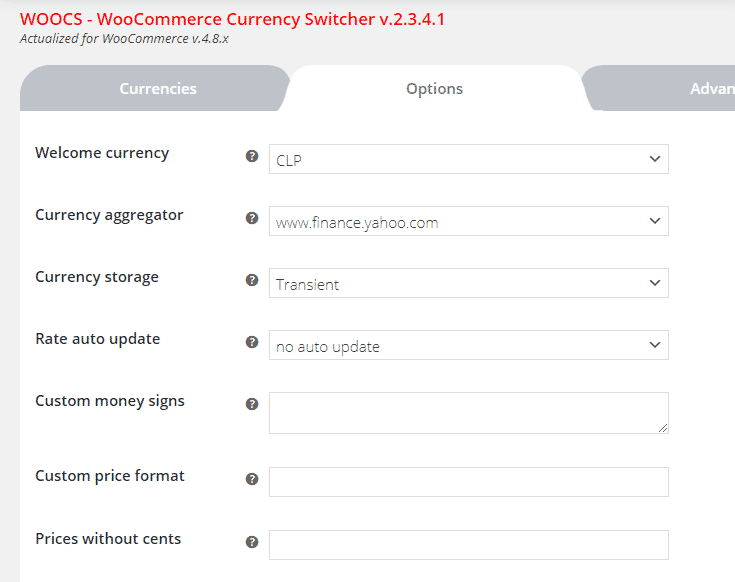Show help for Custom money signs

coord(252,404)
